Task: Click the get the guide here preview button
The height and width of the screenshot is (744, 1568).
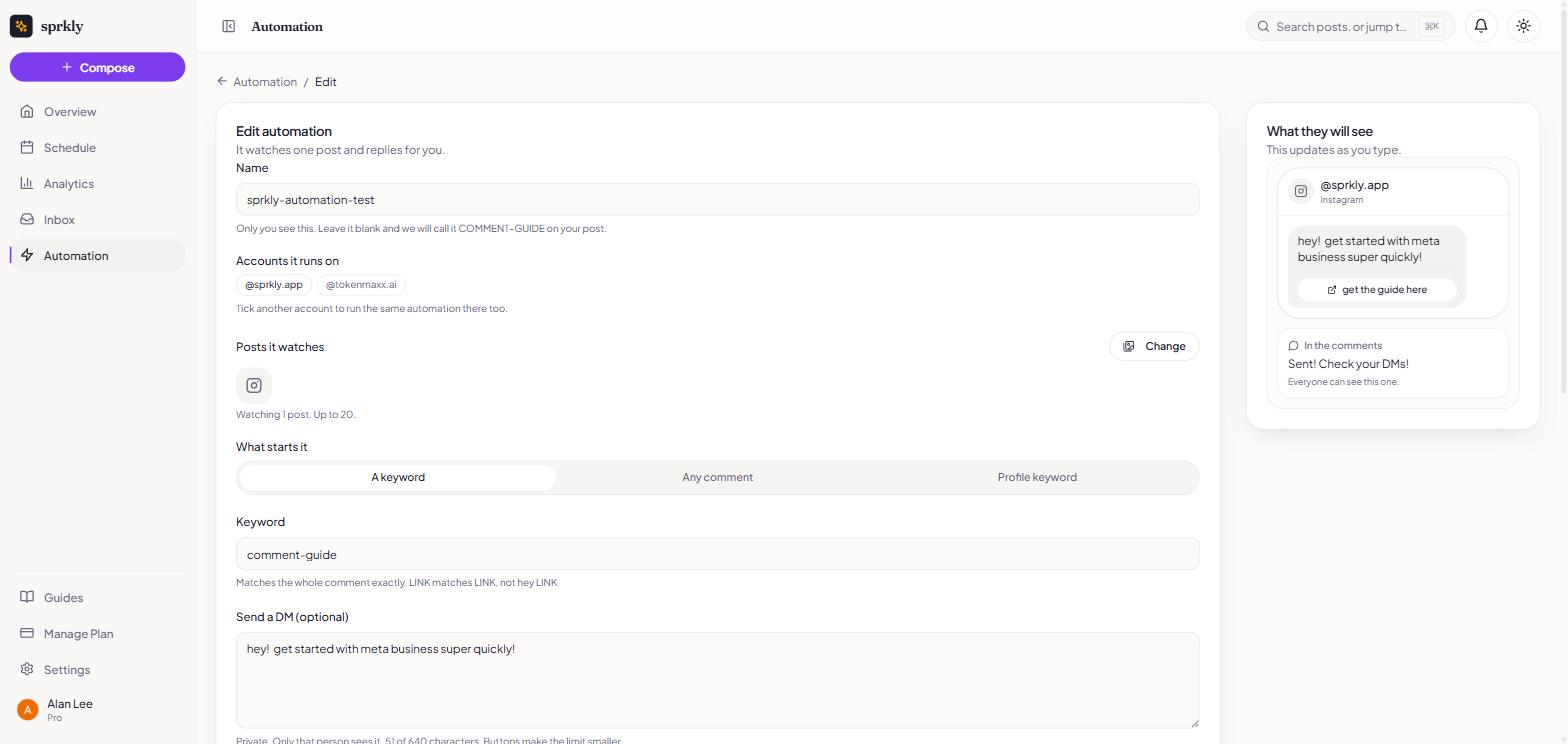Action: [x=1377, y=290]
